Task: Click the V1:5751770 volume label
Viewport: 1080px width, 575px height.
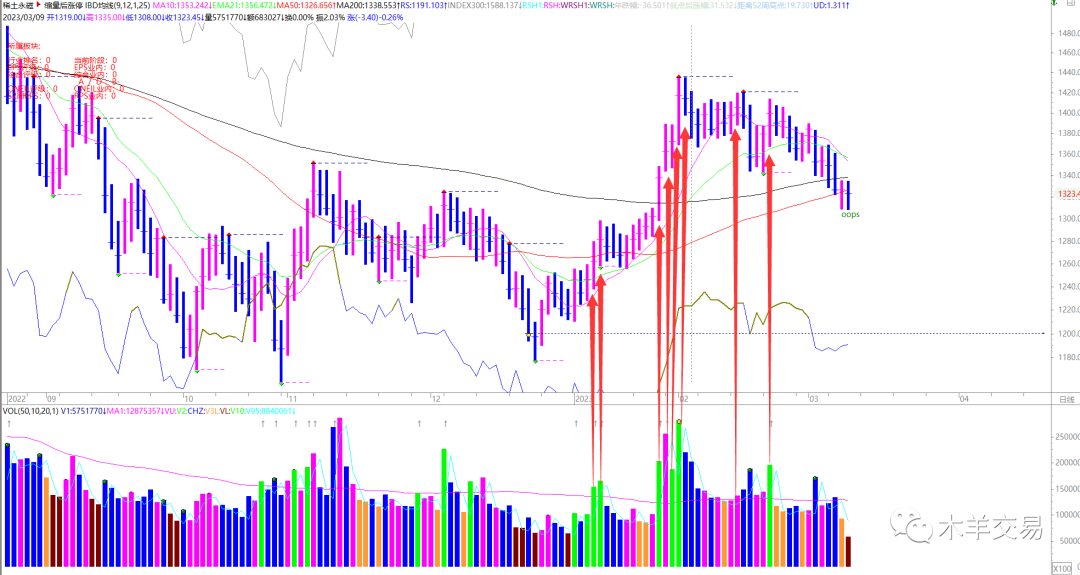Action: [83, 411]
